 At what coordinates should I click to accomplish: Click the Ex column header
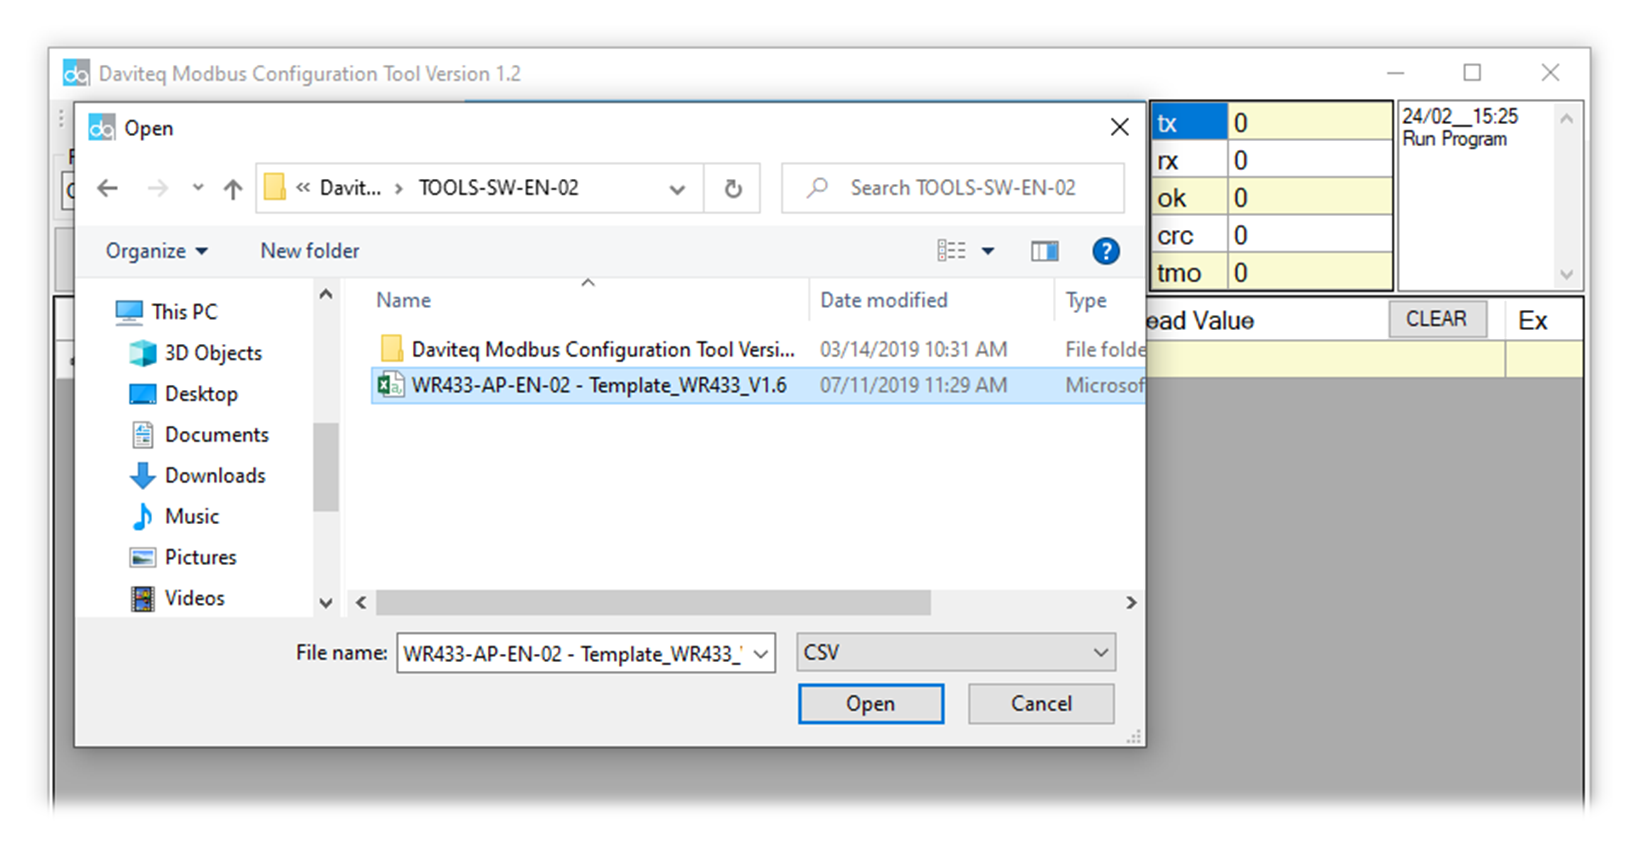click(x=1533, y=321)
